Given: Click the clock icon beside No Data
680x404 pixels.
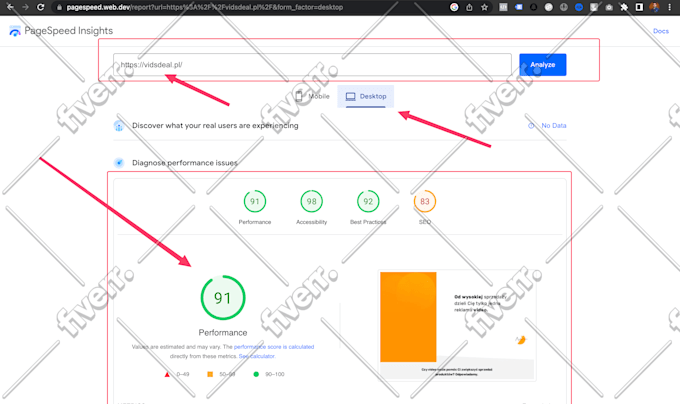Looking at the screenshot, I should pyautogui.click(x=531, y=126).
